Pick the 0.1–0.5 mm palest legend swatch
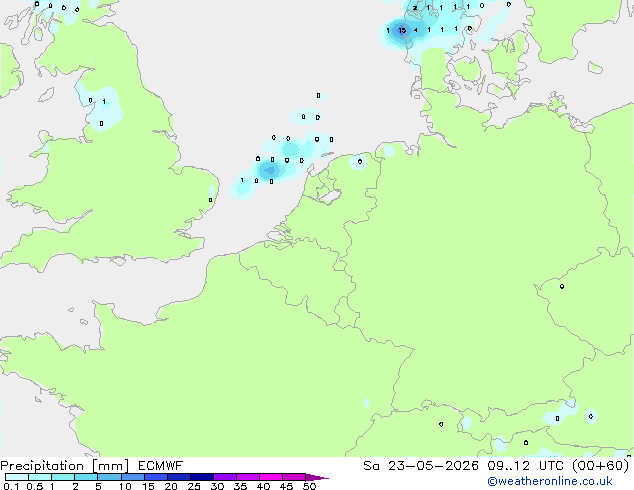The width and height of the screenshot is (634, 490). [x=17, y=477]
